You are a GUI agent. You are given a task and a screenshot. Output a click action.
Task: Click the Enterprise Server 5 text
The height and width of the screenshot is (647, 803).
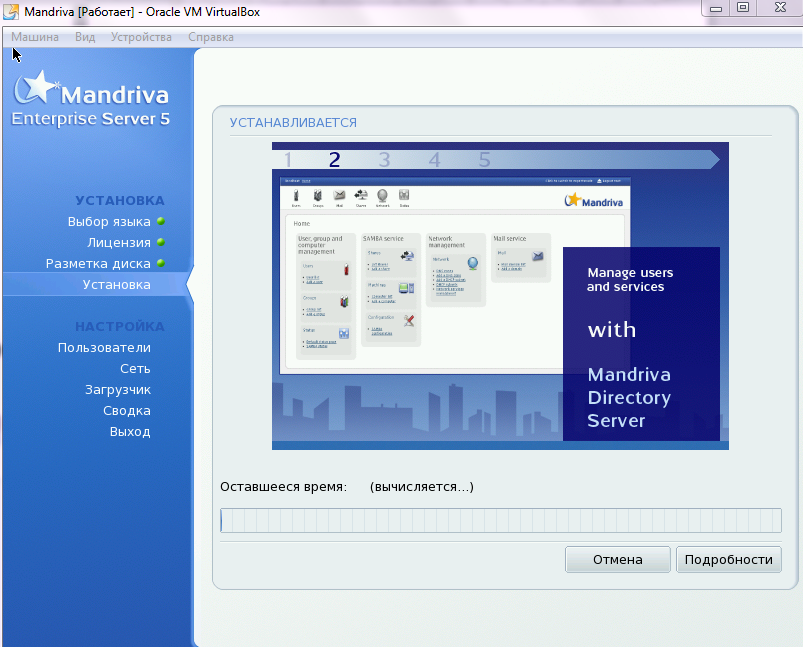tap(91, 119)
